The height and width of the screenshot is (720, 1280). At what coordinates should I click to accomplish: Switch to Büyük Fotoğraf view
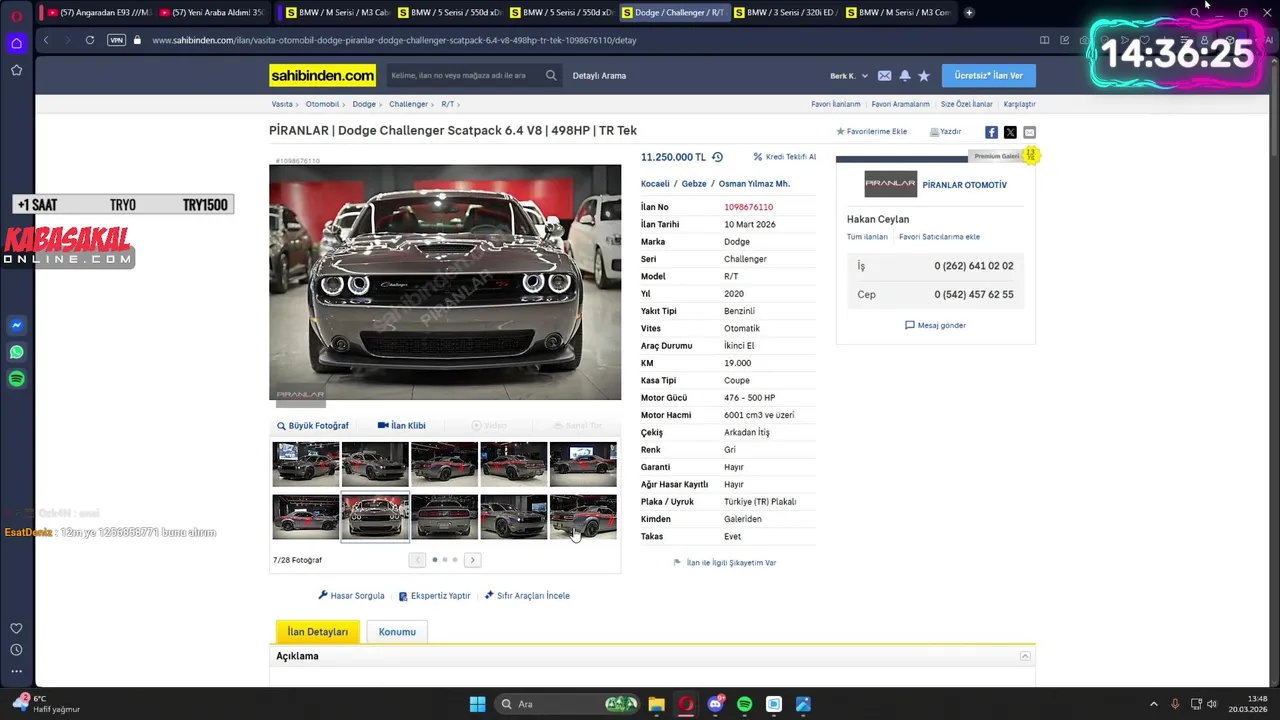312,426
